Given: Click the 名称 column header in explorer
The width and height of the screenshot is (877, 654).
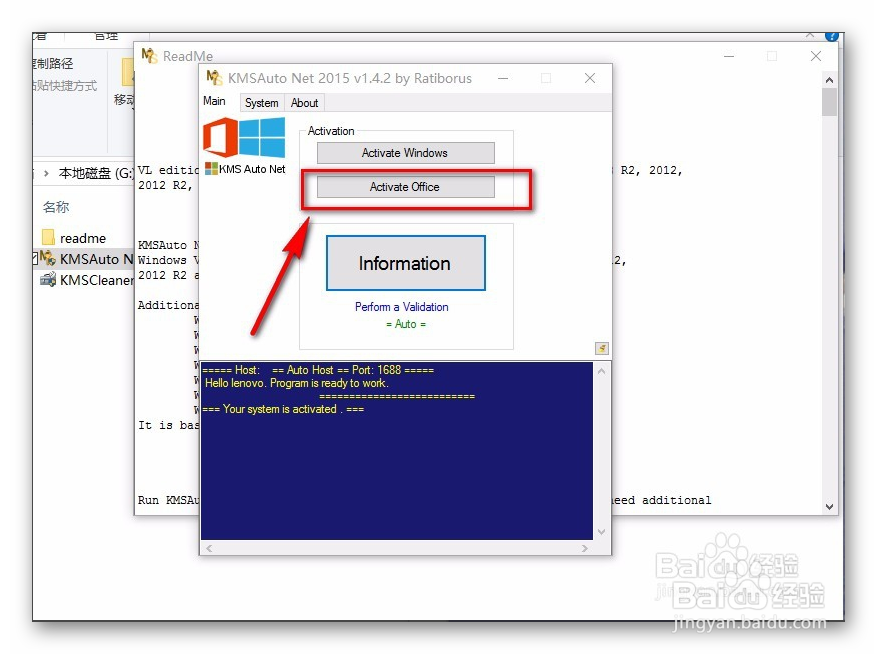Looking at the screenshot, I should (x=56, y=206).
